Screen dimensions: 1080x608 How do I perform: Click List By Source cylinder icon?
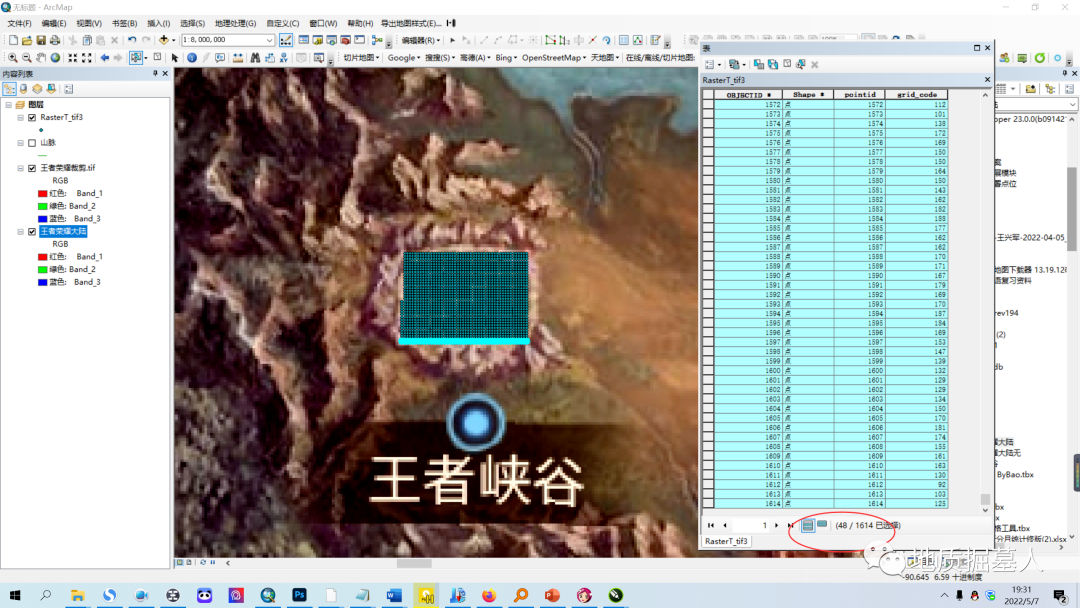pos(24,89)
